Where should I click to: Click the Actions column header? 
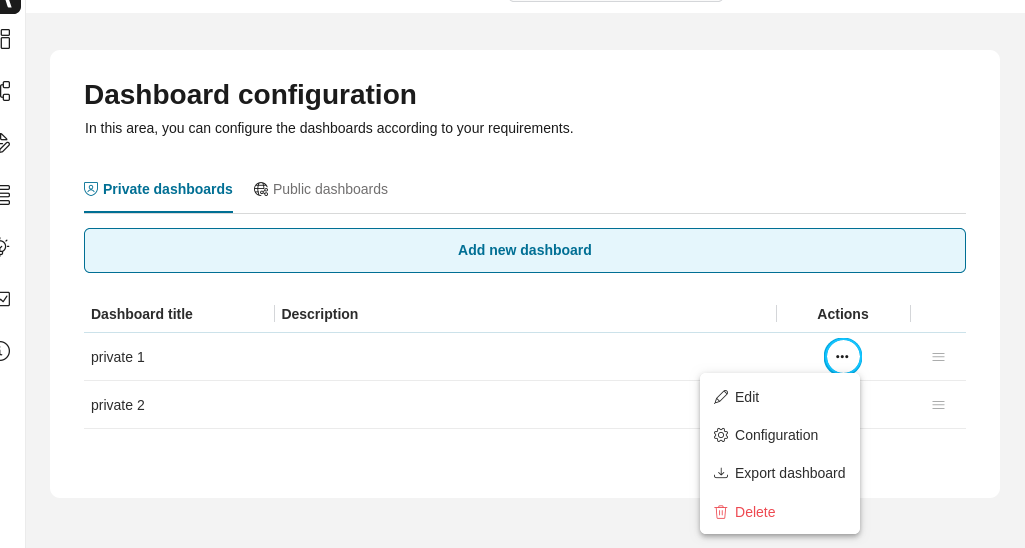tap(843, 314)
